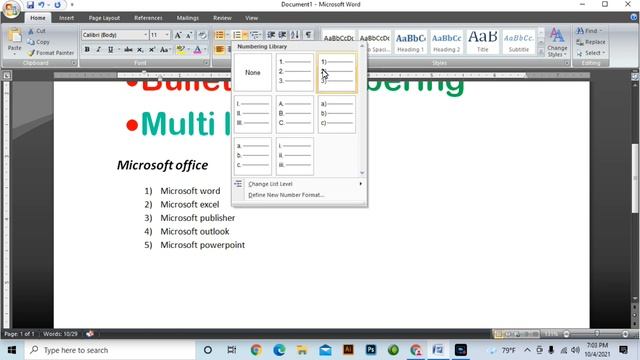The height and width of the screenshot is (360, 640).
Task: Apply the Heading 2 style
Action: click(447, 42)
